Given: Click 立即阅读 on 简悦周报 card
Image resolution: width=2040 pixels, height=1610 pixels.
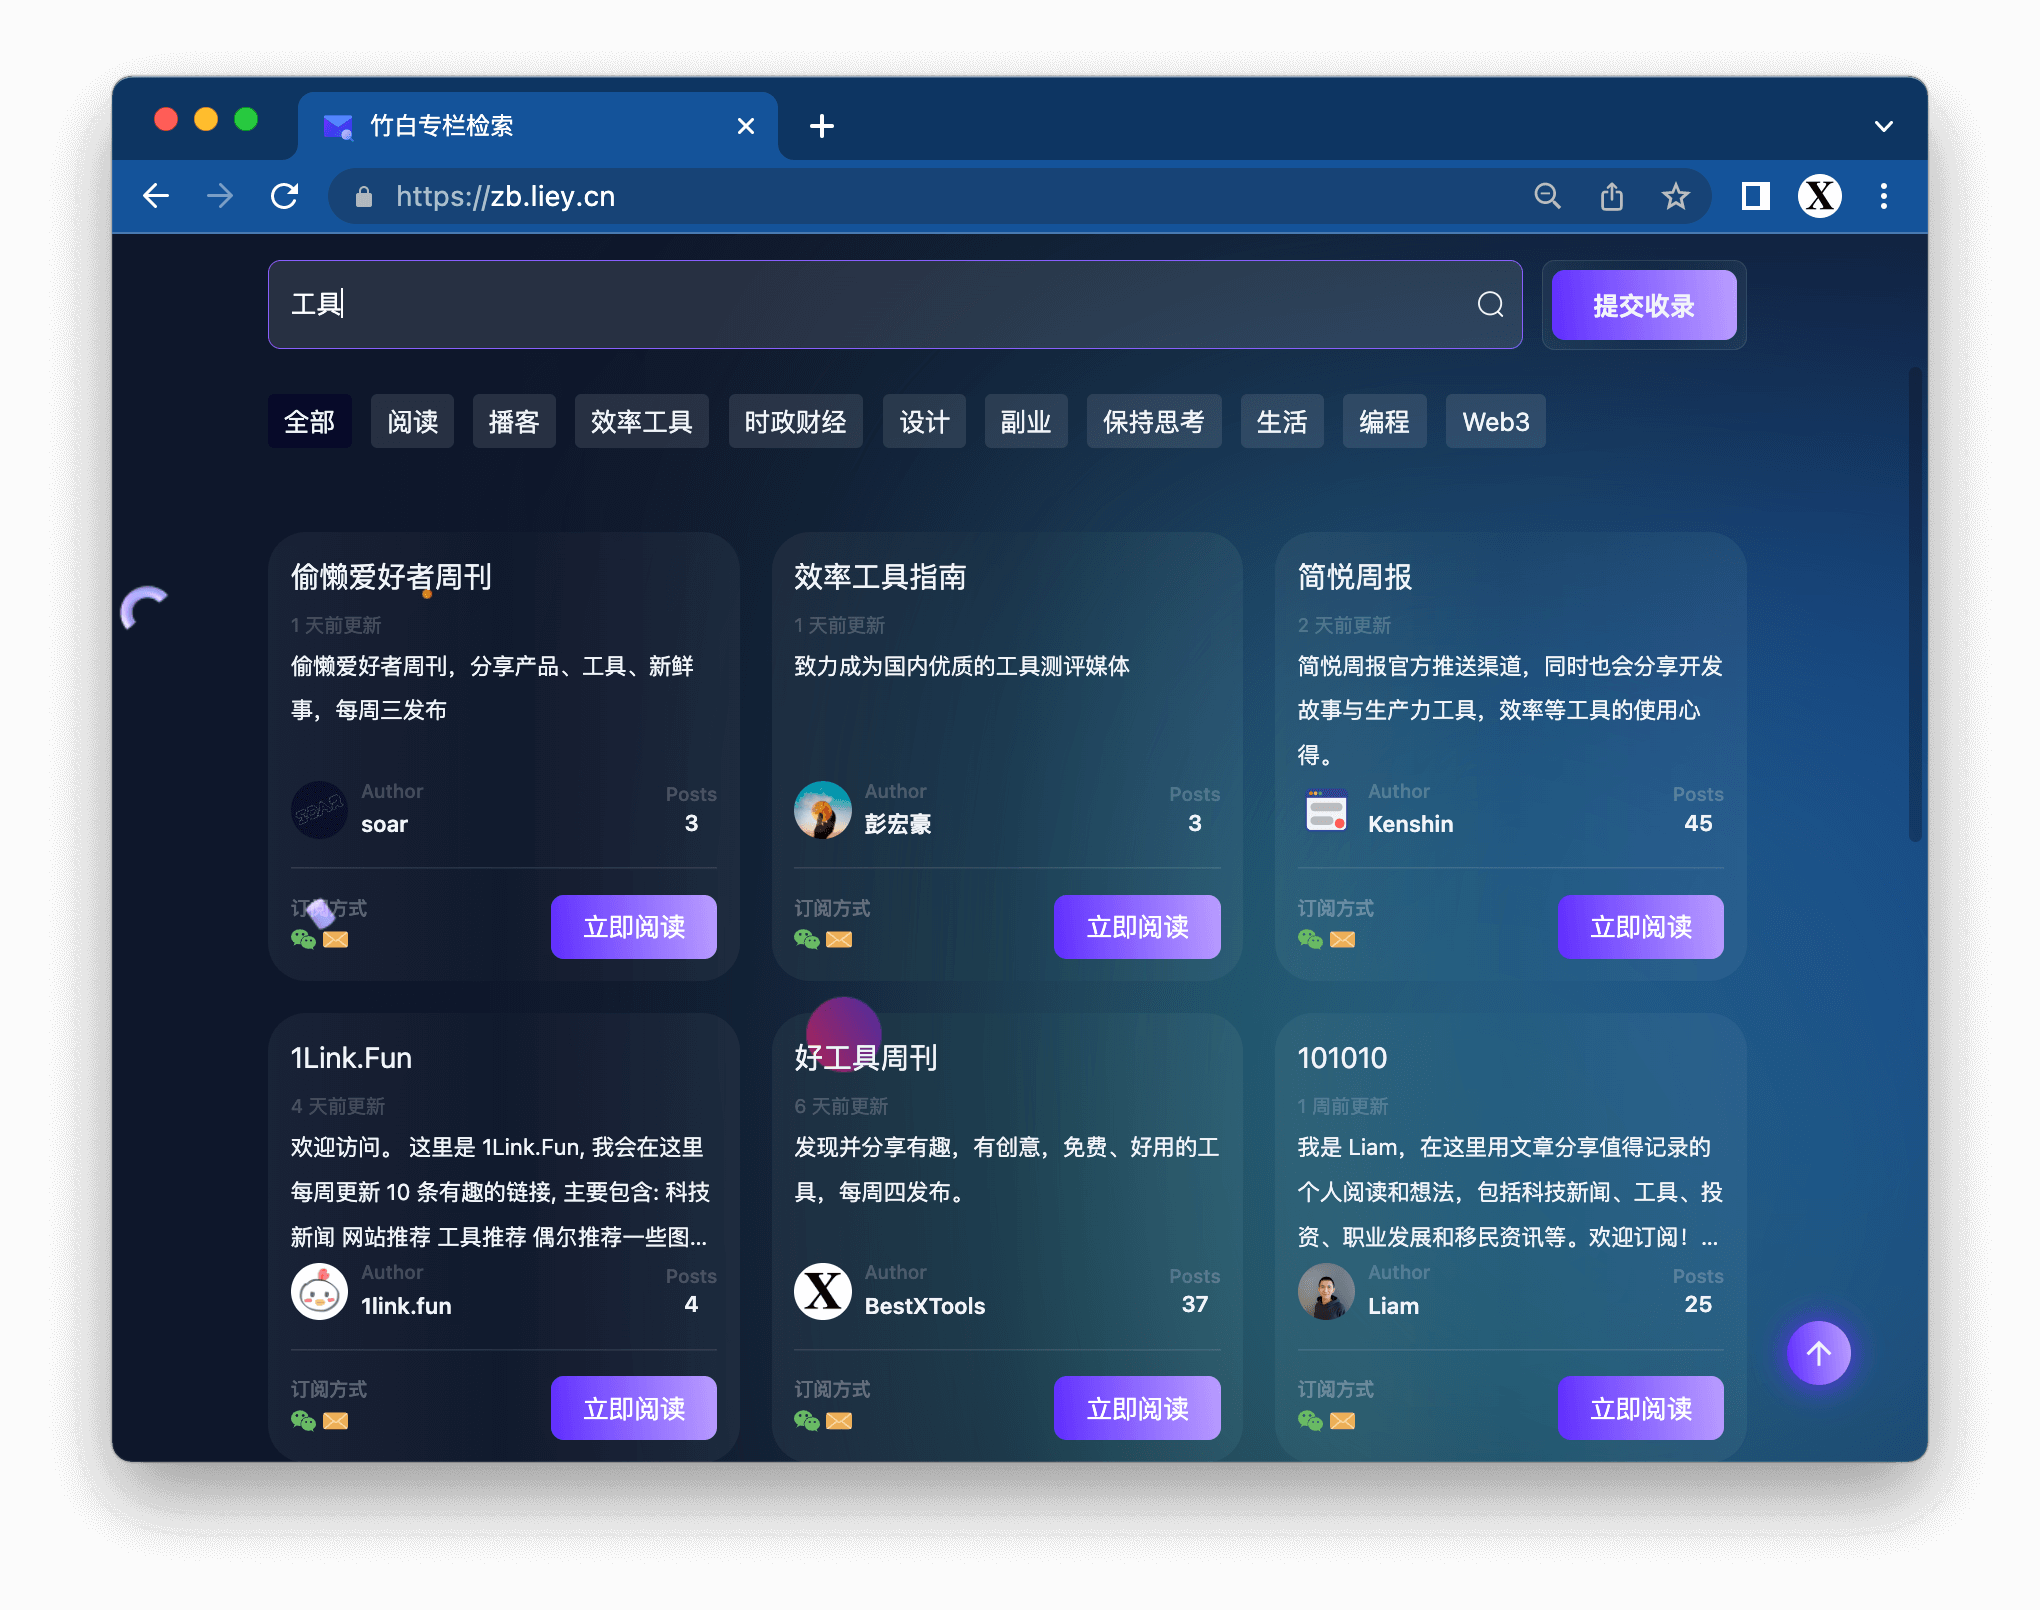Looking at the screenshot, I should pos(1641,927).
